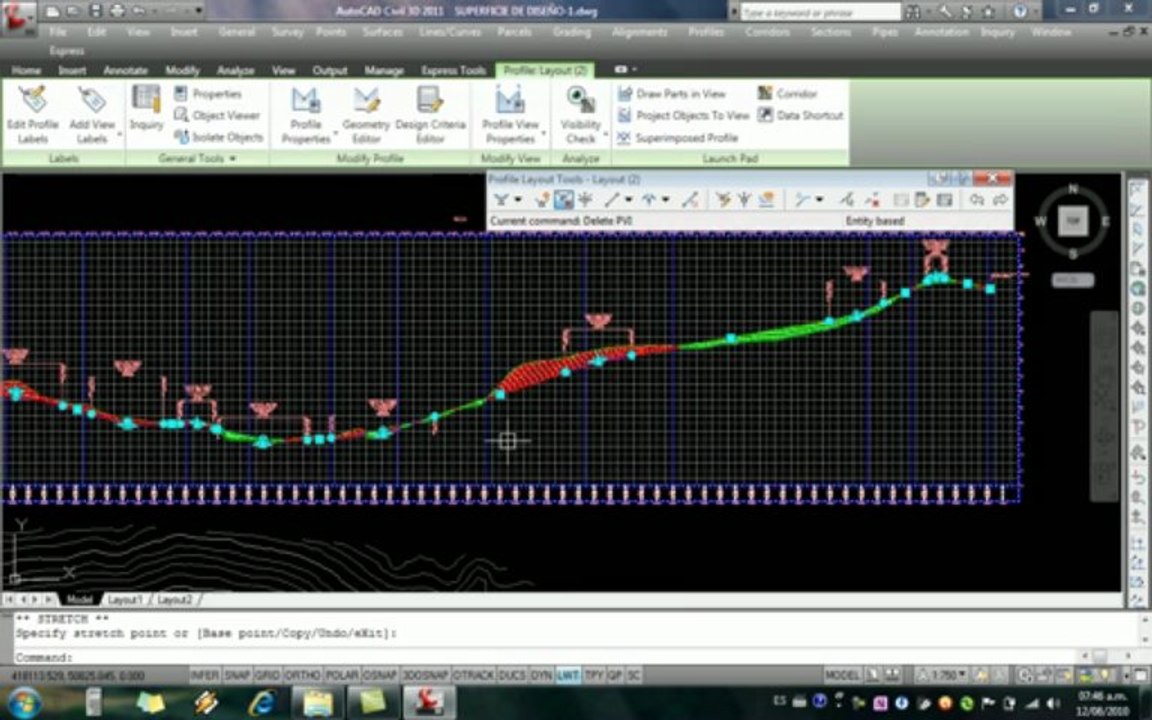Click Project Objects To View

click(x=683, y=115)
